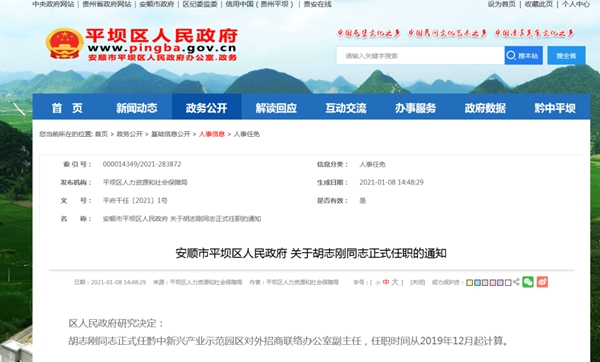Set font size to medium 中
This screenshot has width=600, height=362.
(x=386, y=282)
